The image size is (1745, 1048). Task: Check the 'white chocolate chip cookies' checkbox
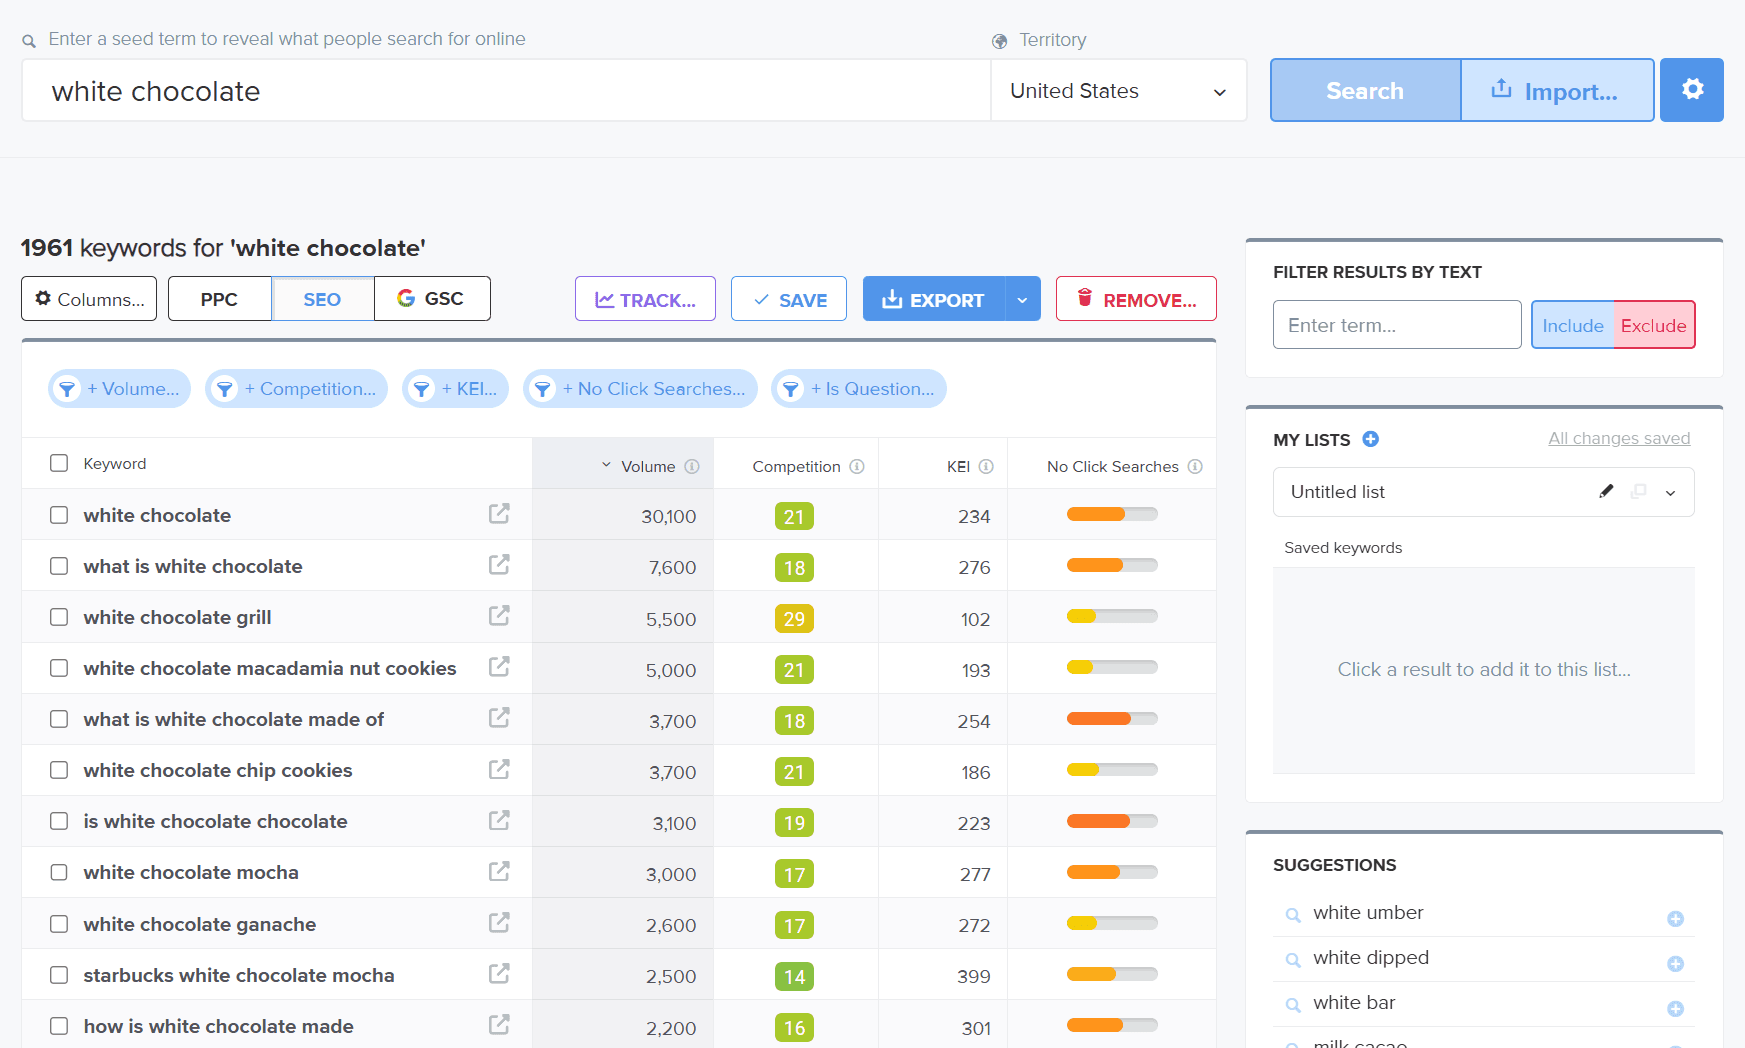click(59, 770)
